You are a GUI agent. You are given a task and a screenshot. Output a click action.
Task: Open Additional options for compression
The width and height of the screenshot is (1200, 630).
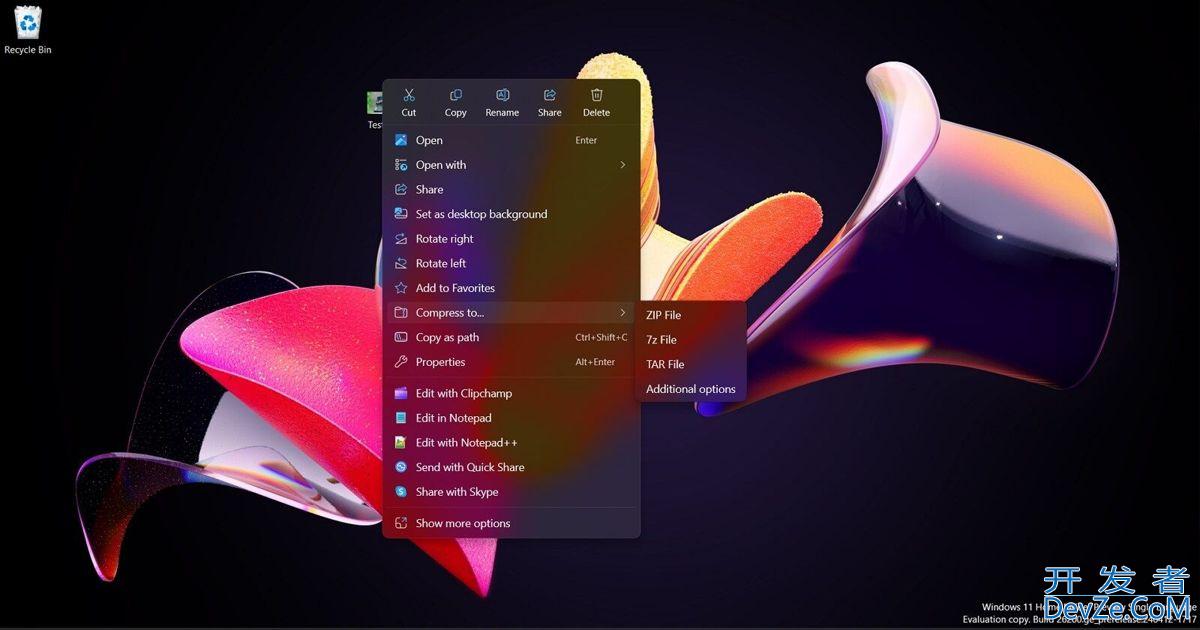(x=690, y=389)
